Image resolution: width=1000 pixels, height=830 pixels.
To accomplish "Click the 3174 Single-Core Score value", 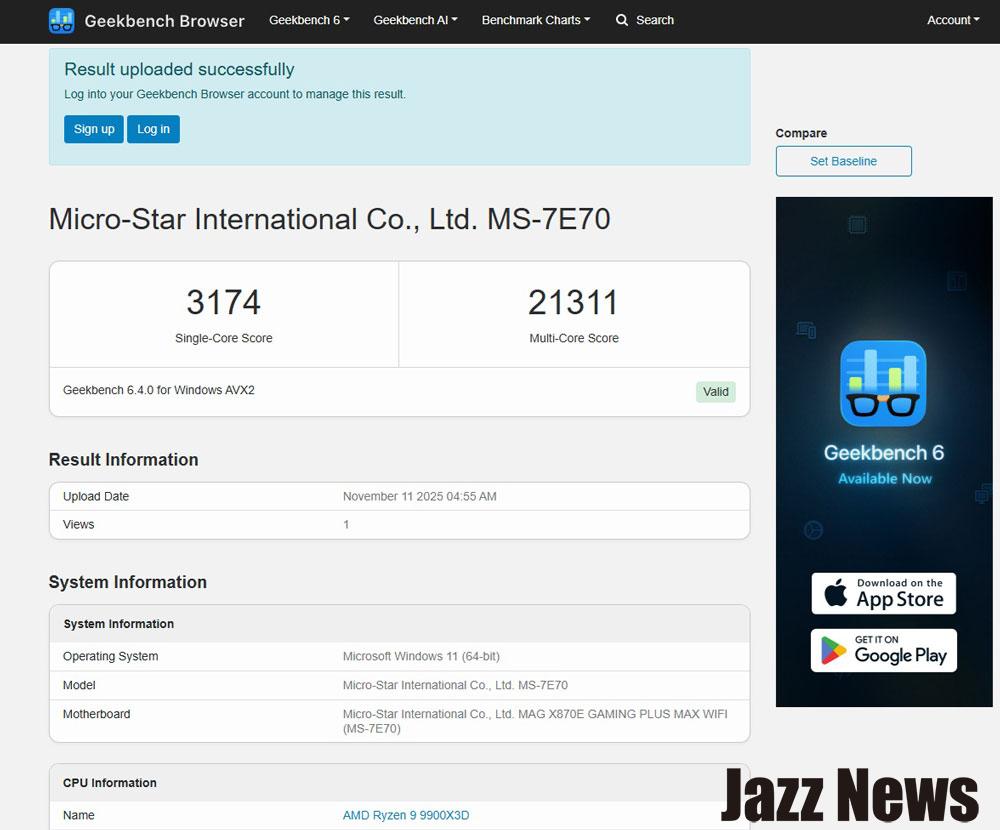I will coord(223,302).
